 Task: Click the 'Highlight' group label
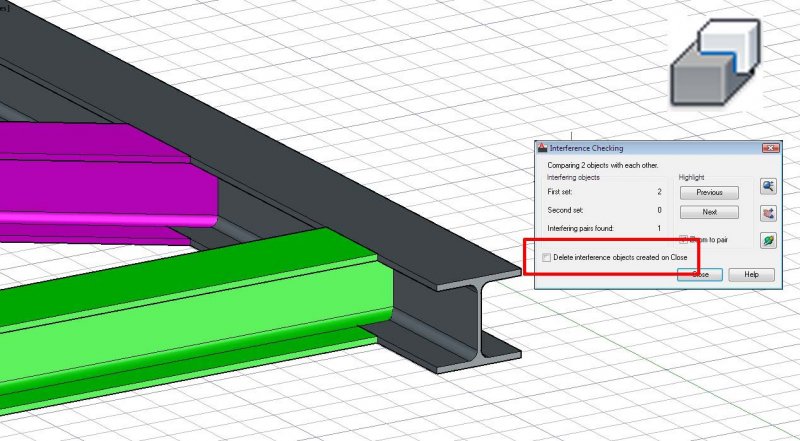(691, 177)
